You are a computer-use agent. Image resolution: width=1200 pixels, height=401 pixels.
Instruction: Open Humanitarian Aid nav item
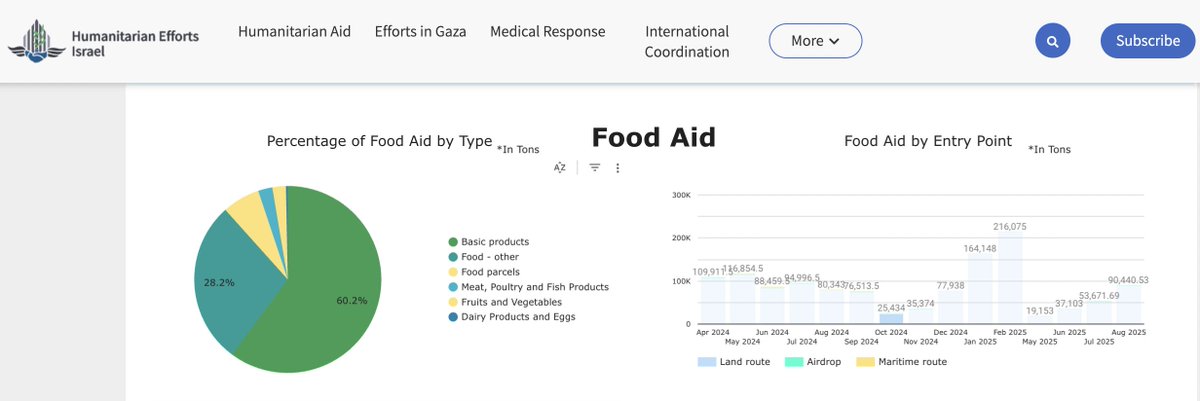tap(294, 31)
